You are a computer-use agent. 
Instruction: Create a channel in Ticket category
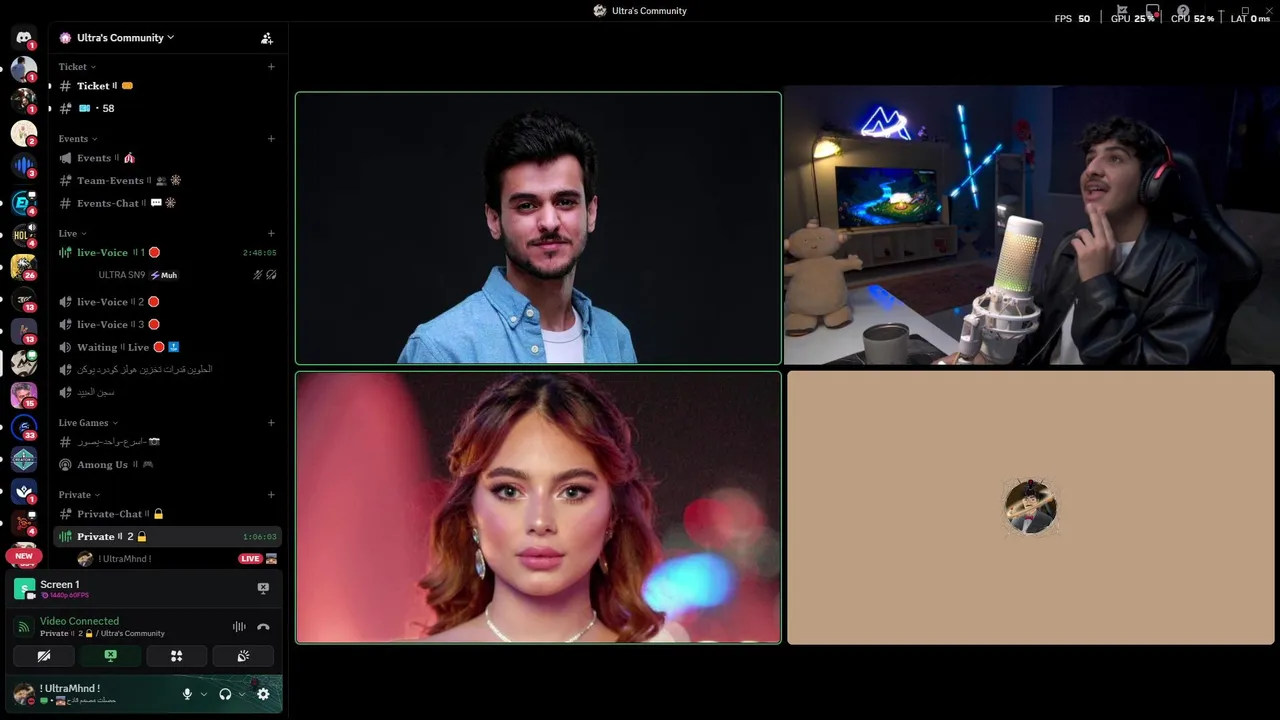tap(271, 67)
